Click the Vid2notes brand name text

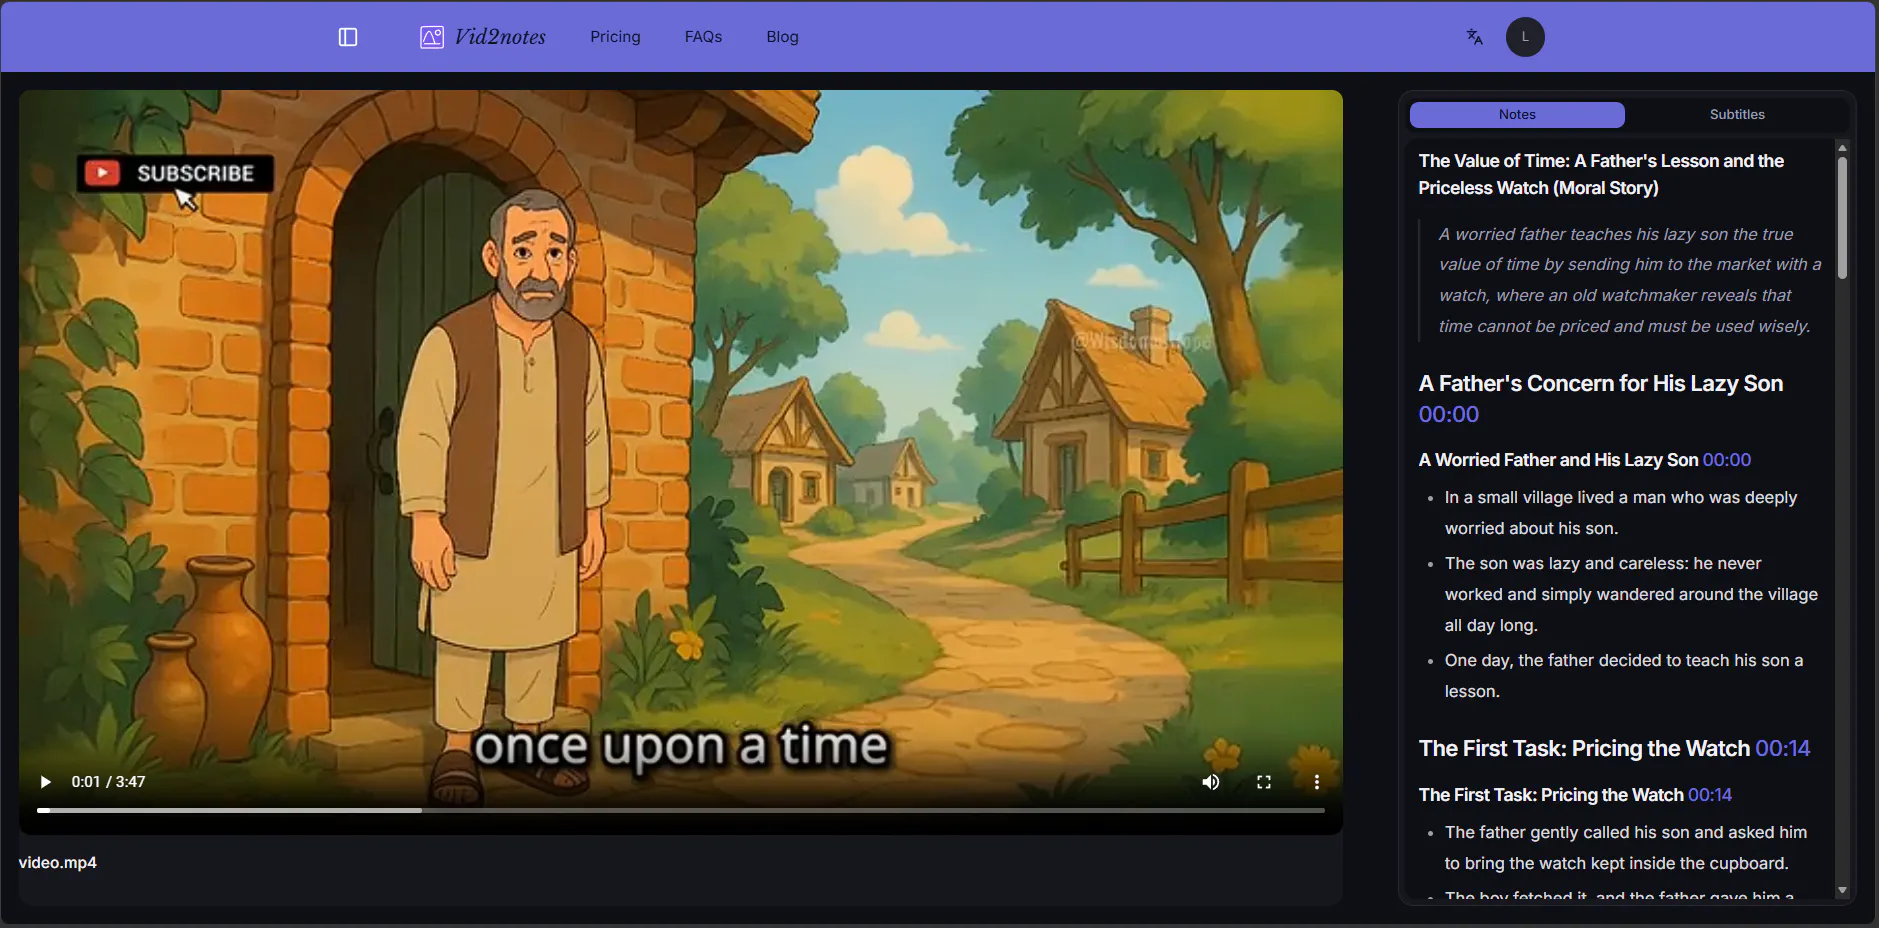pyautogui.click(x=500, y=37)
